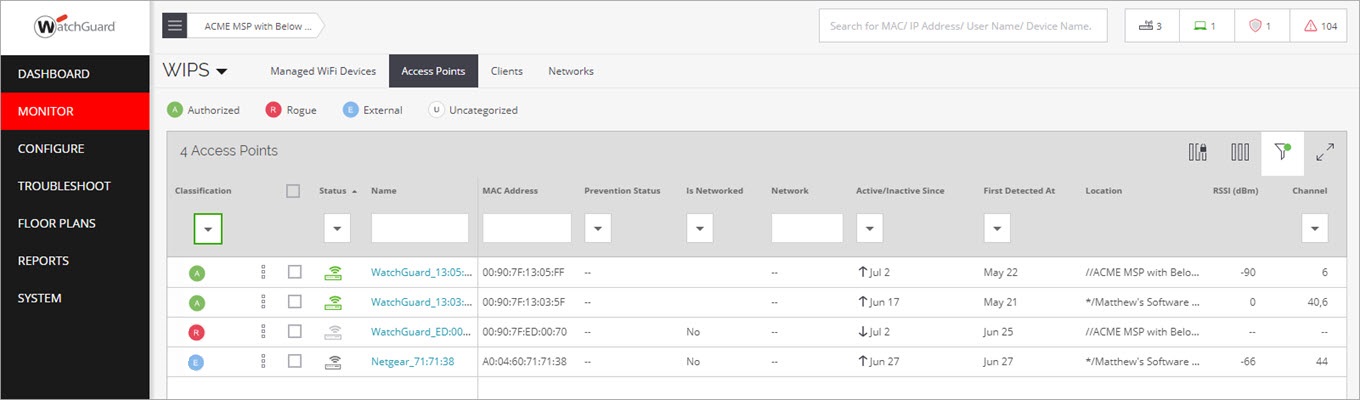Open TROUBLESHOOT in sidebar
1360x400 pixels.
75,186
